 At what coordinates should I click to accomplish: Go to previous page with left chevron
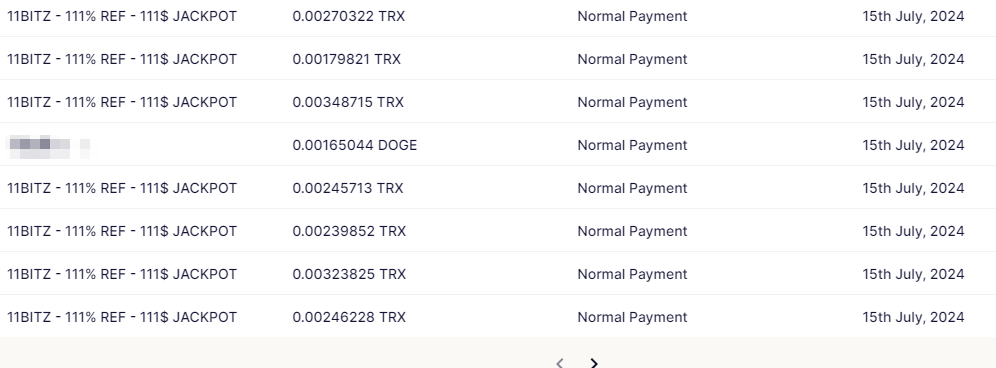pos(560,362)
